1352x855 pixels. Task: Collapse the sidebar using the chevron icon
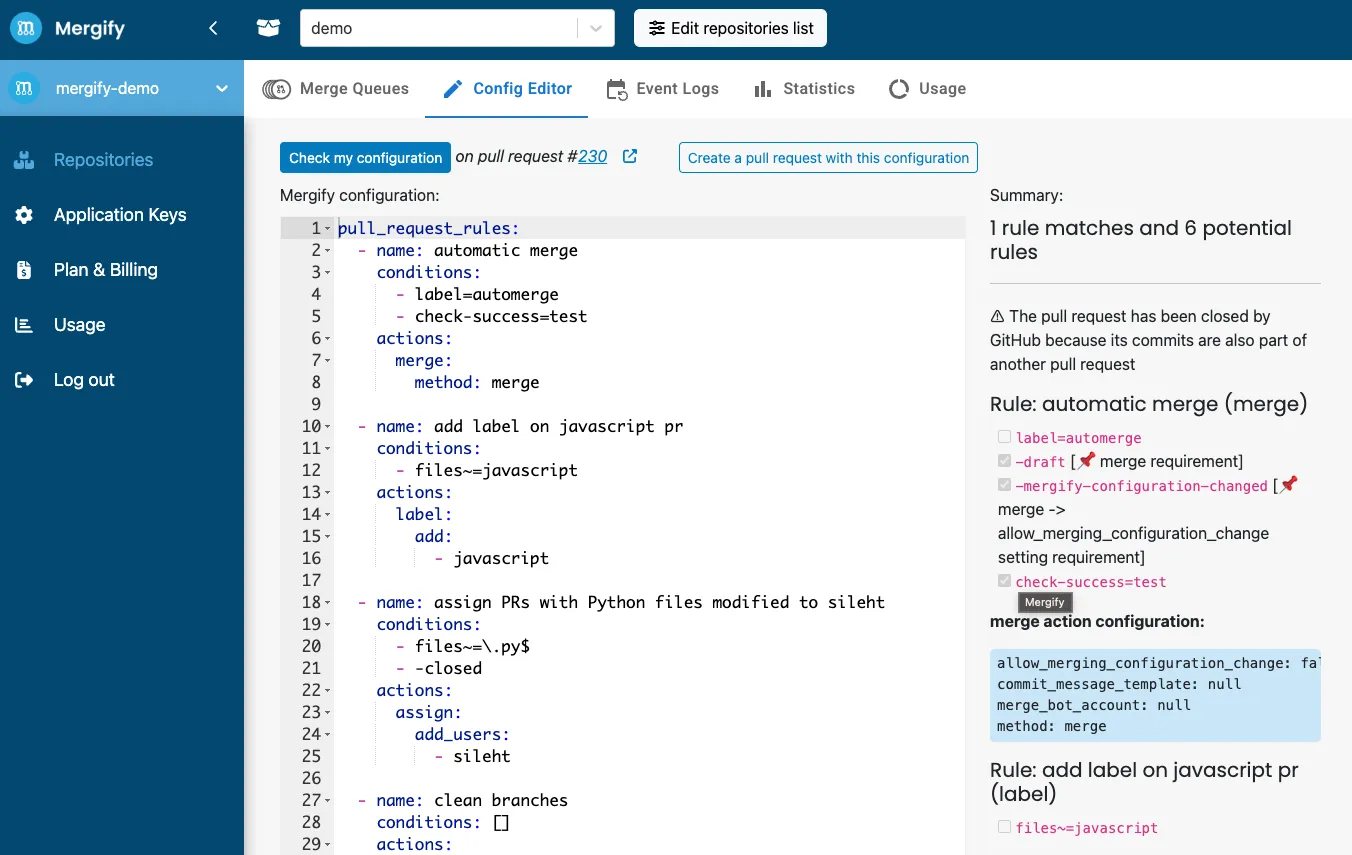(213, 29)
